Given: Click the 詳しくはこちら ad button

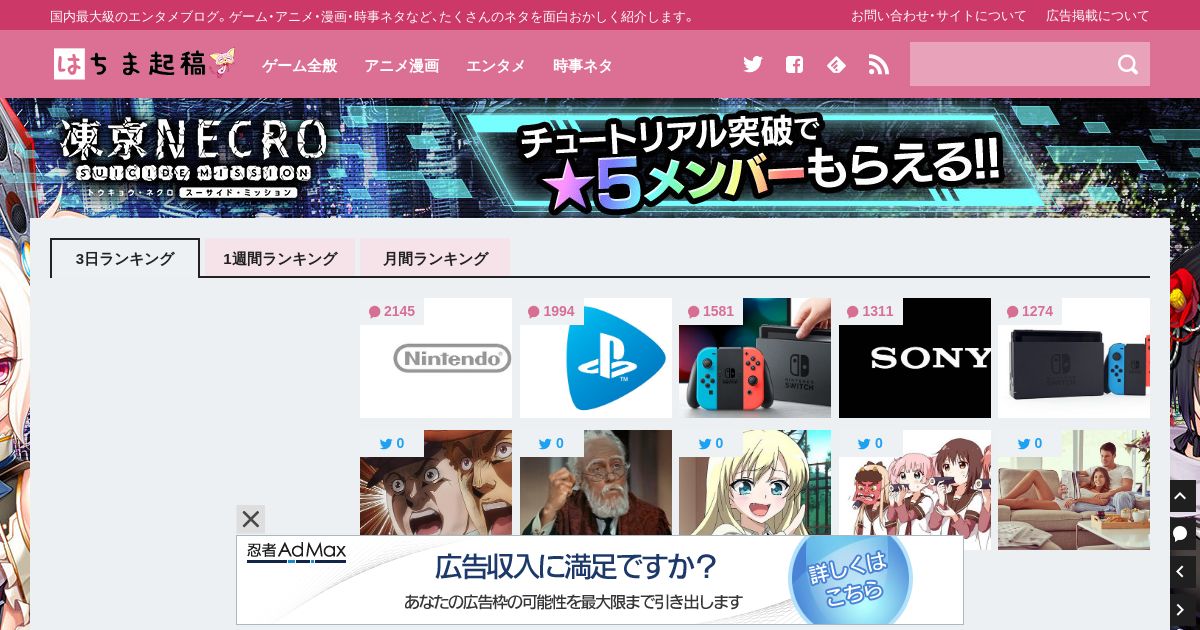Looking at the screenshot, I should [849, 579].
